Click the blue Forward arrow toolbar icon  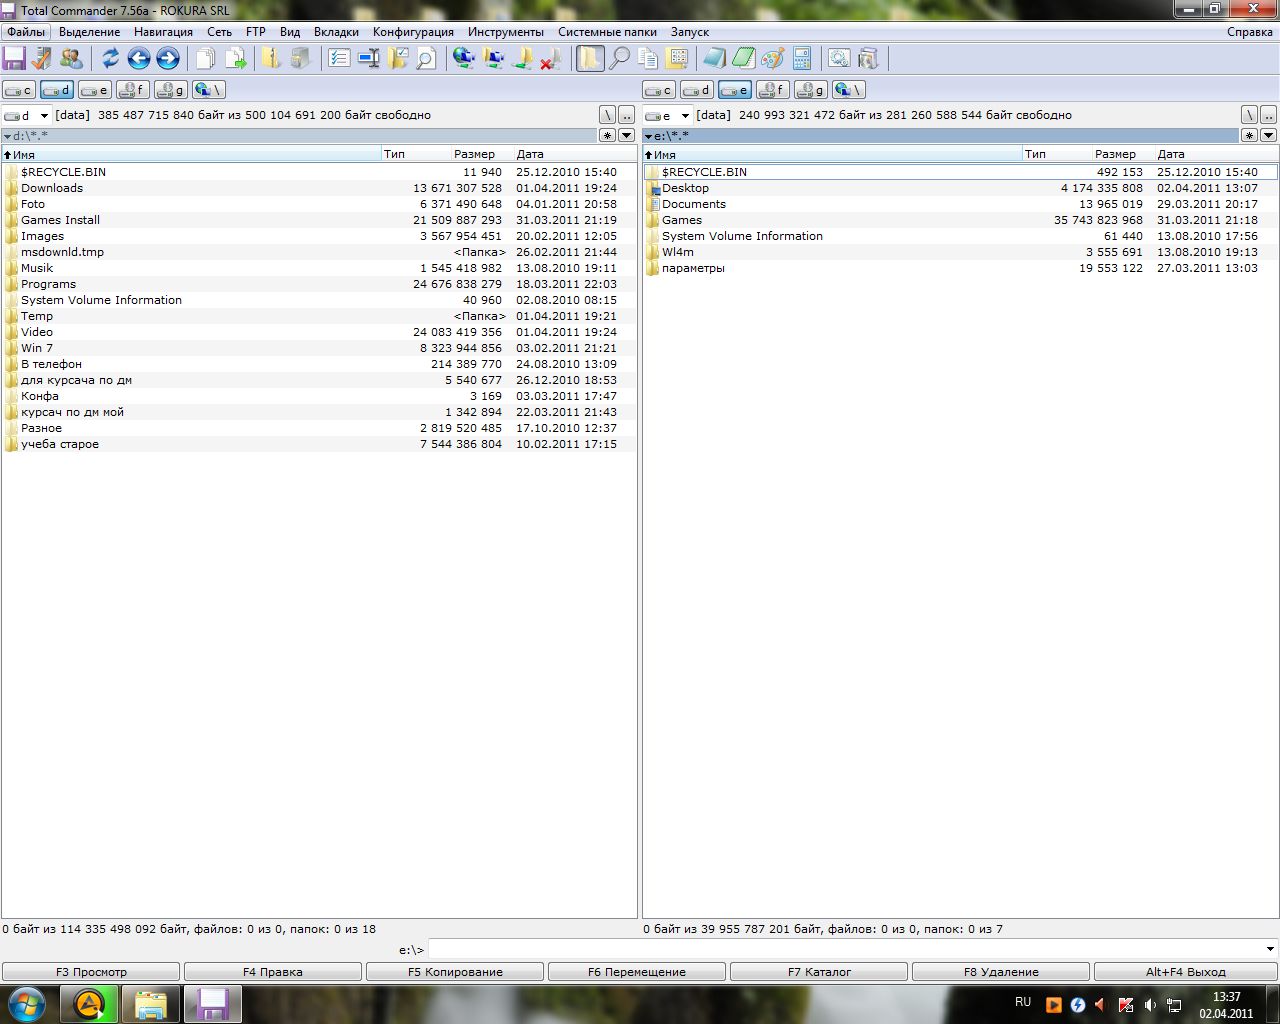coord(168,59)
